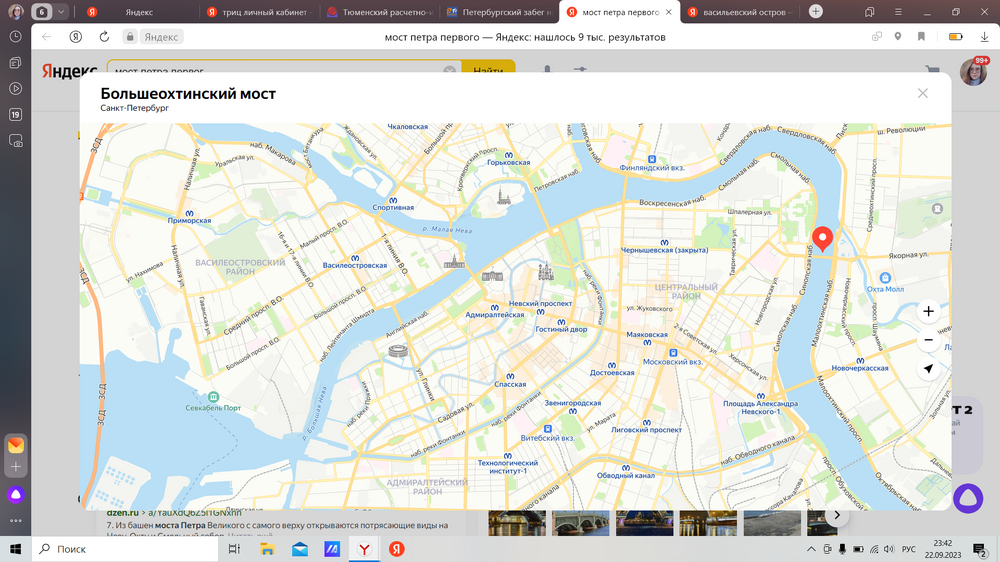Click the Yandex account avatar with 99+ badge

tap(973, 71)
